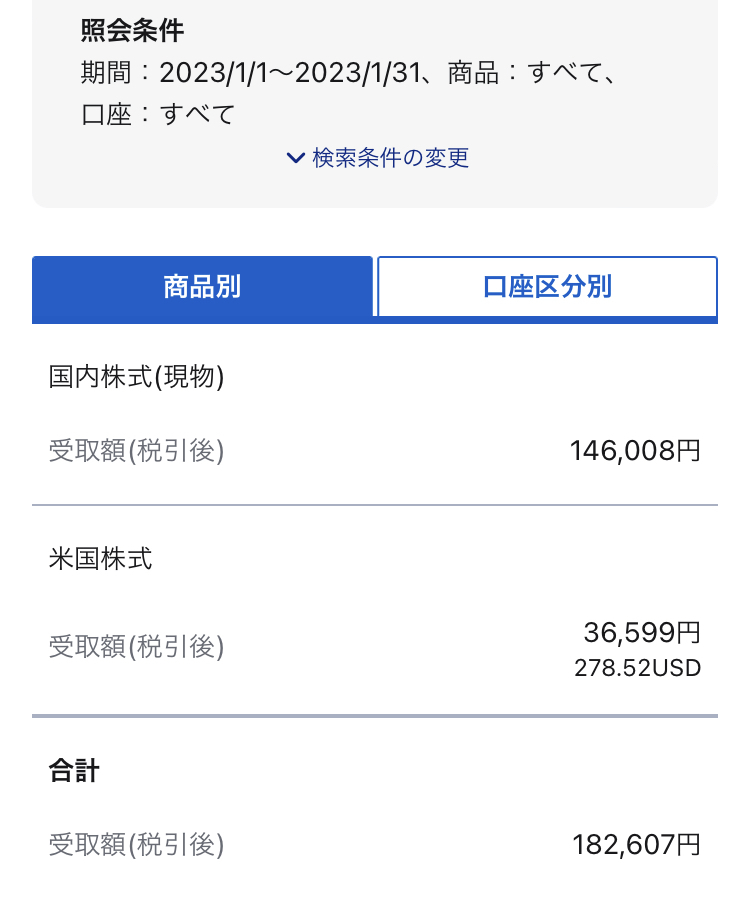
Task: Switch to the 口座区分別 tab
Action: [547, 287]
